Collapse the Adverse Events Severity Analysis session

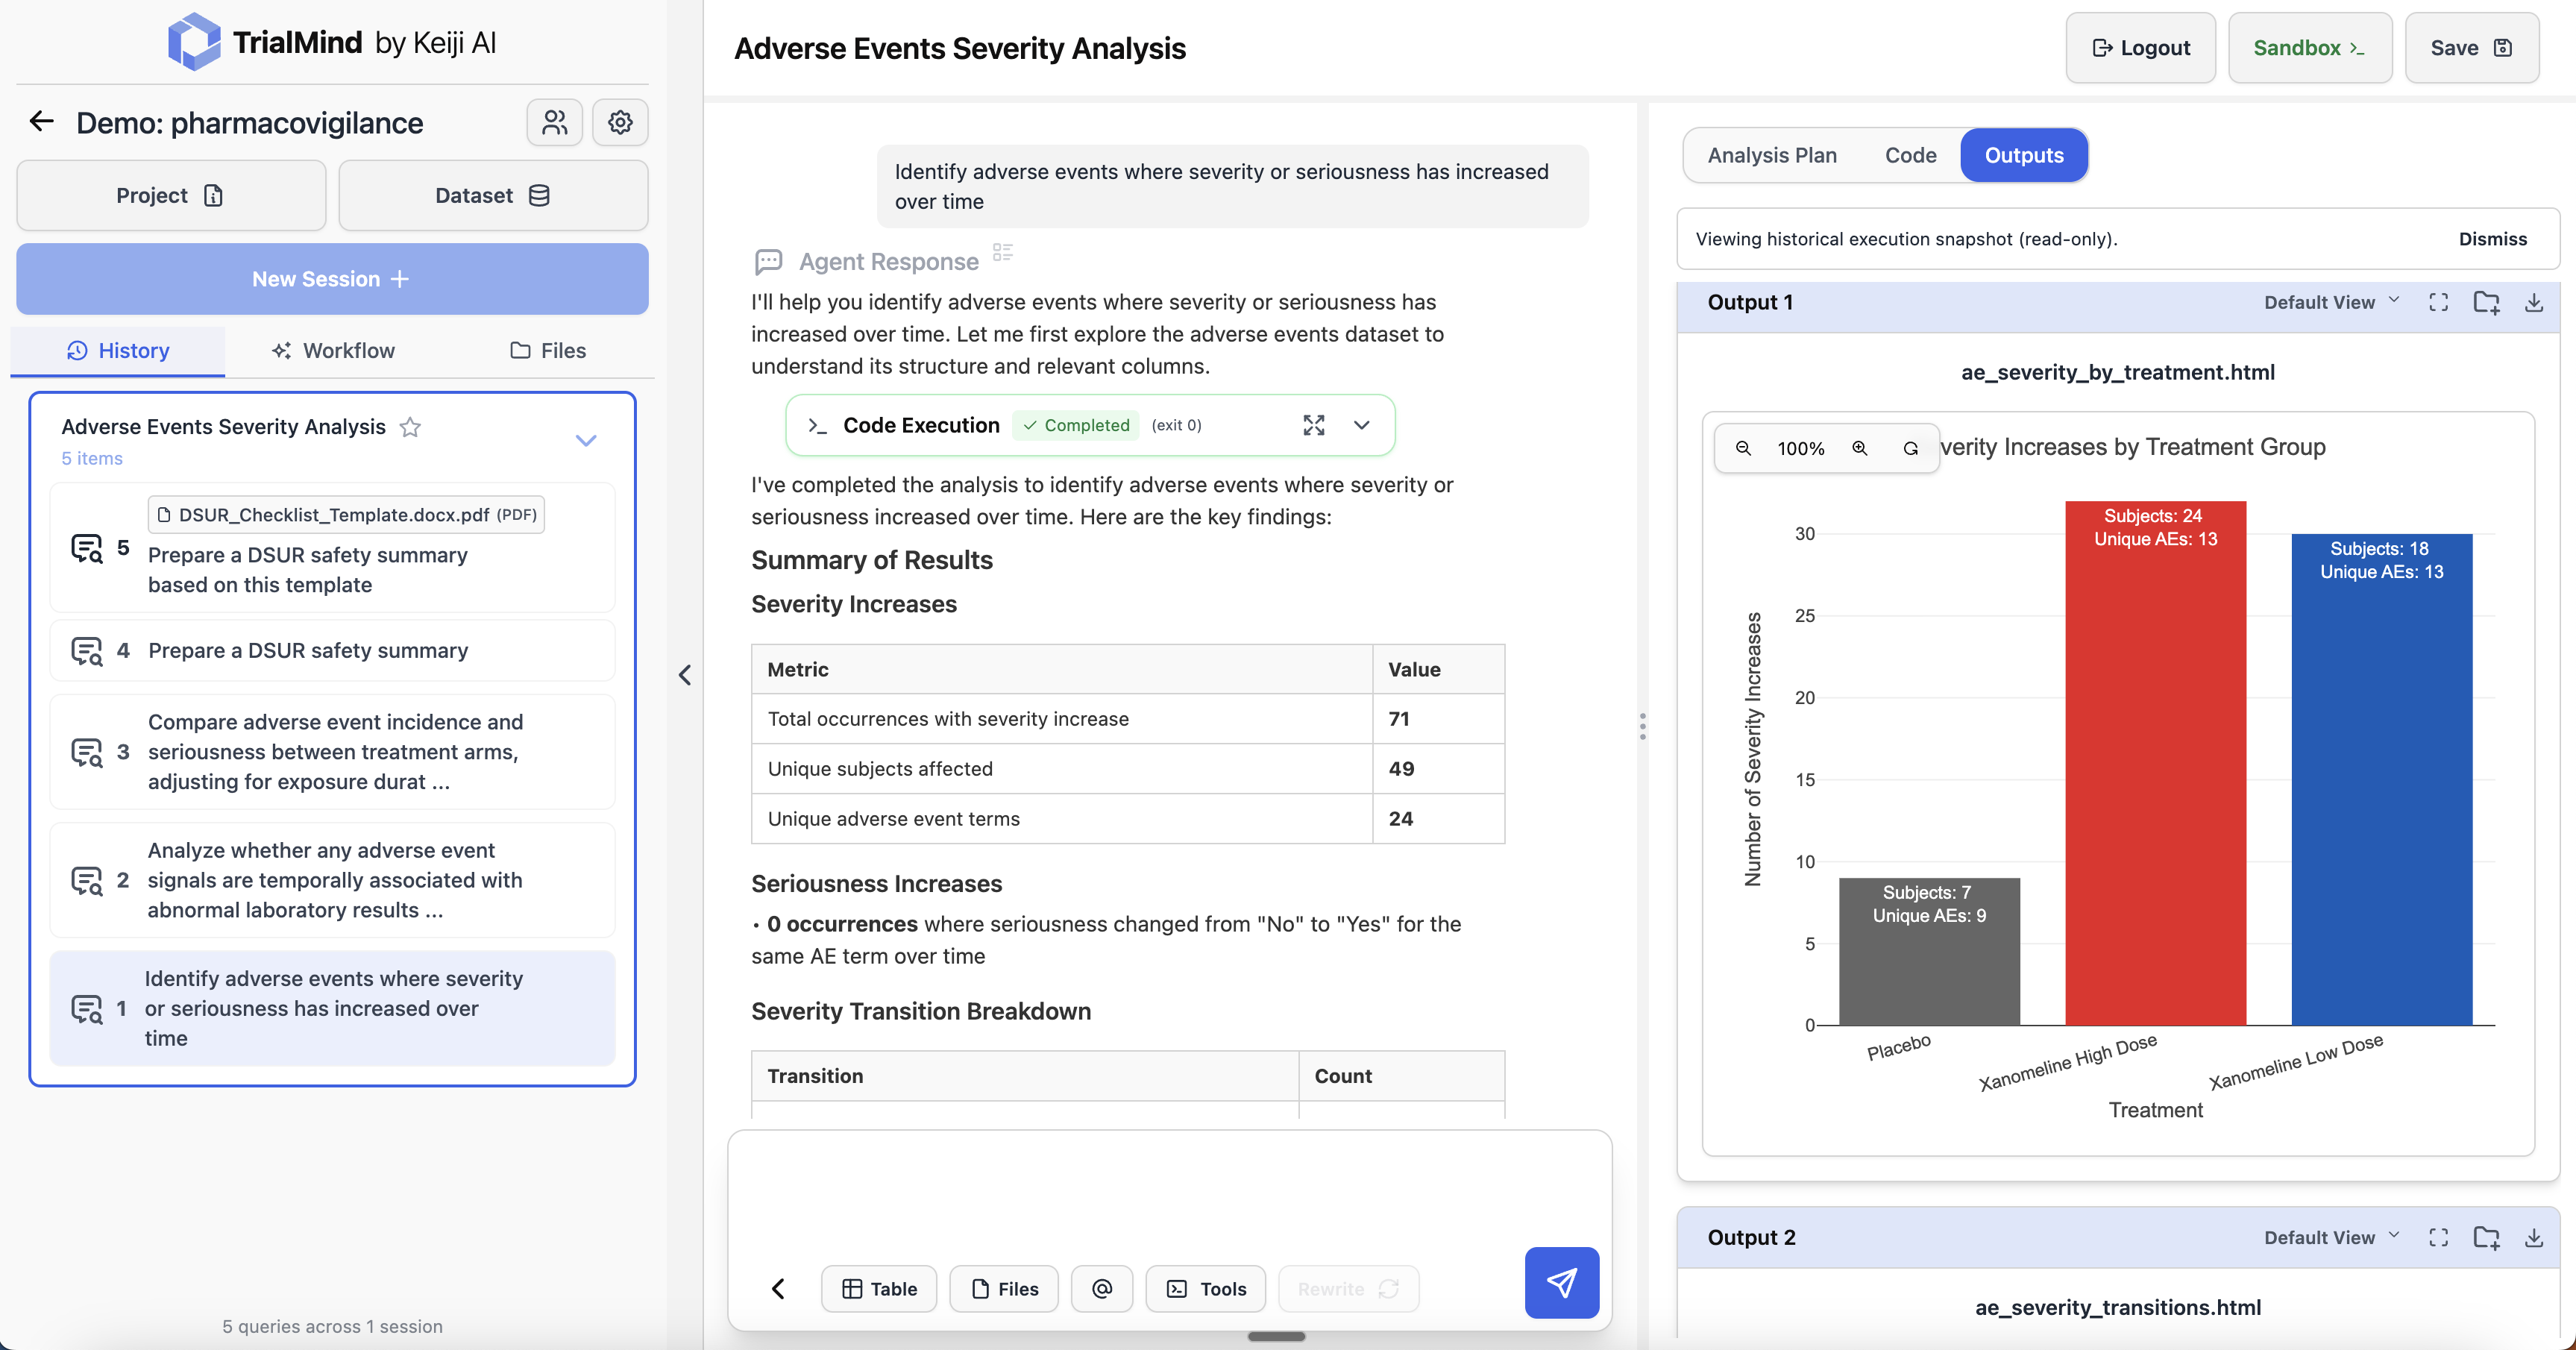(586, 440)
